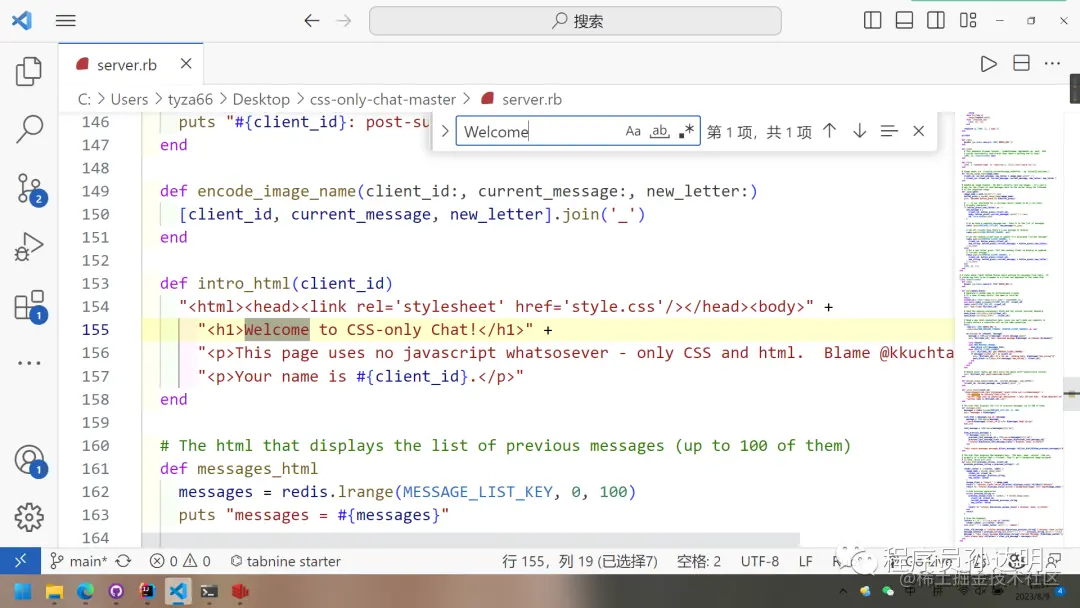Open Source Control view with 2 badge
Image resolution: width=1080 pixels, height=608 pixels.
pos(29,188)
